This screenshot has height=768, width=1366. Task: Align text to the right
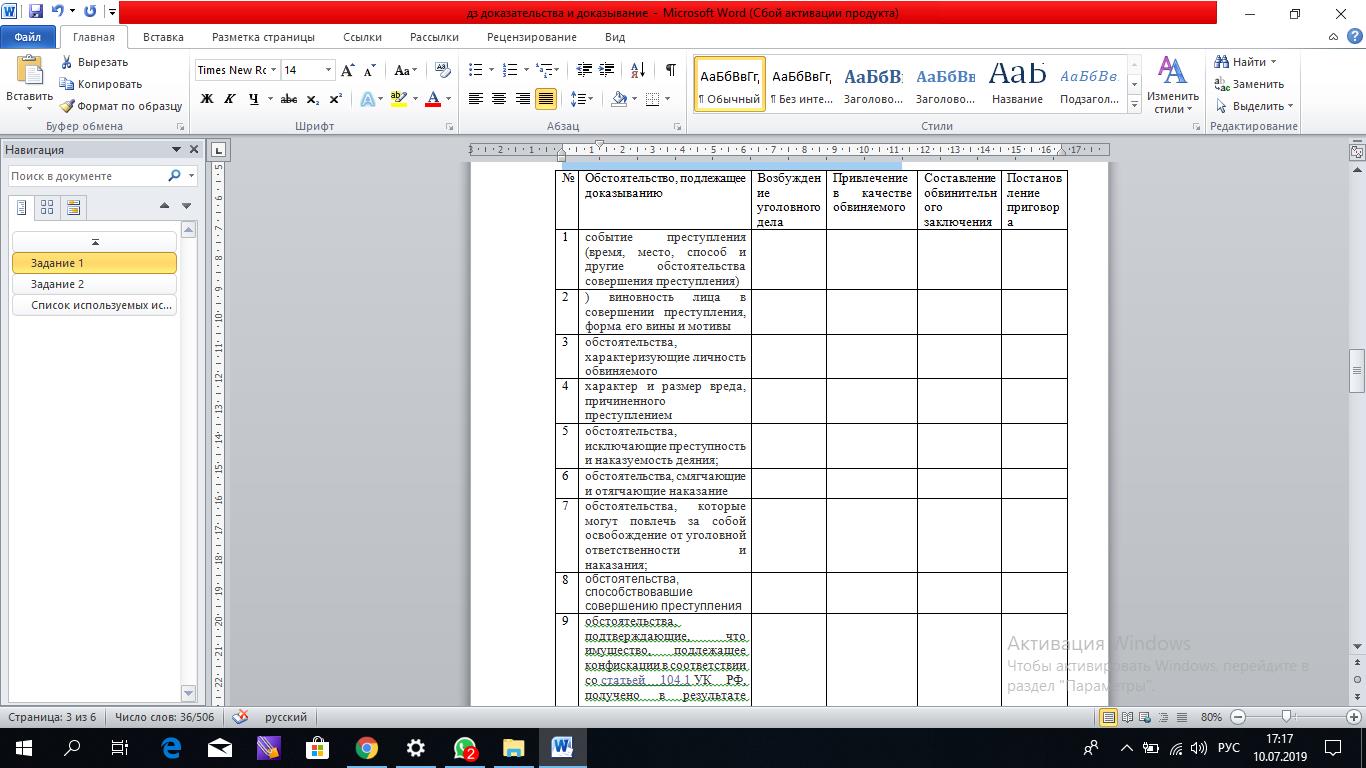tap(523, 99)
